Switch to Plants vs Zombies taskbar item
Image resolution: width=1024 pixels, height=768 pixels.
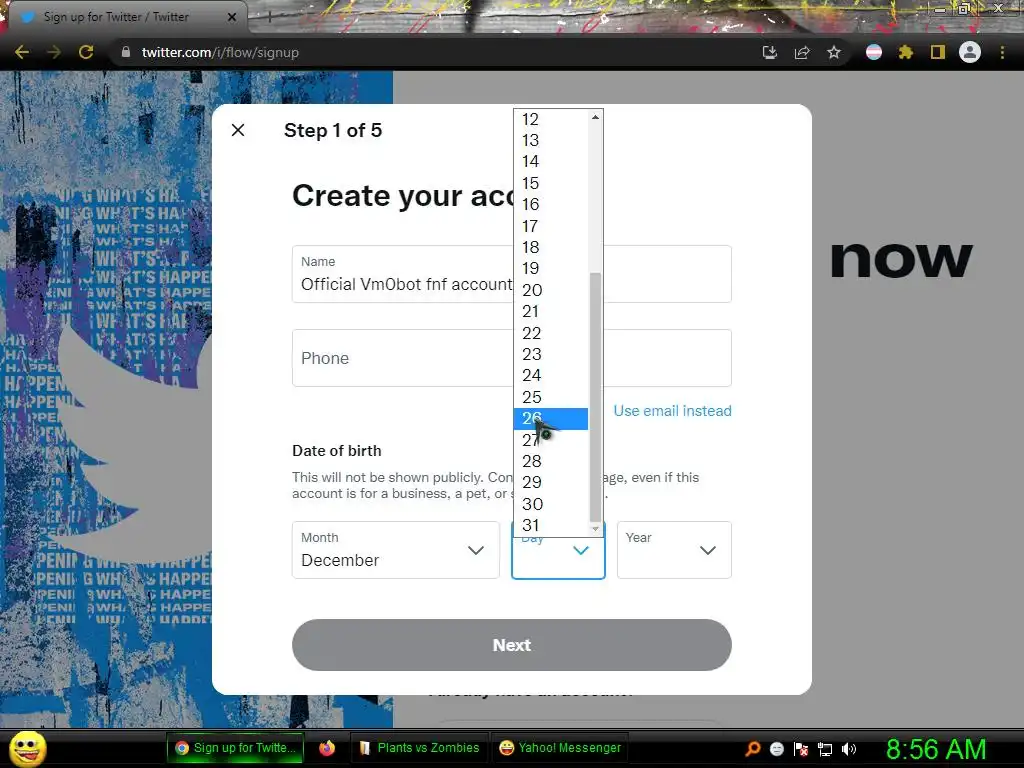coord(420,748)
